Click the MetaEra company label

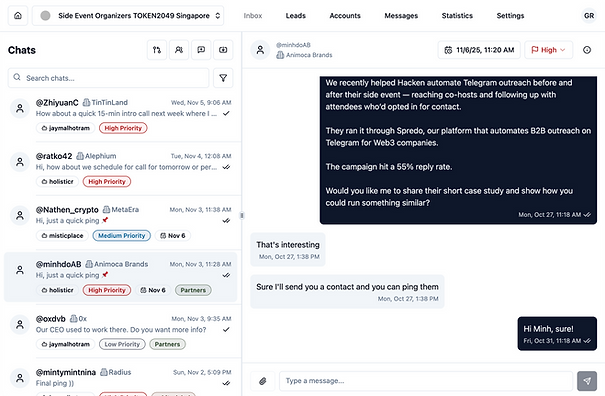click(121, 210)
